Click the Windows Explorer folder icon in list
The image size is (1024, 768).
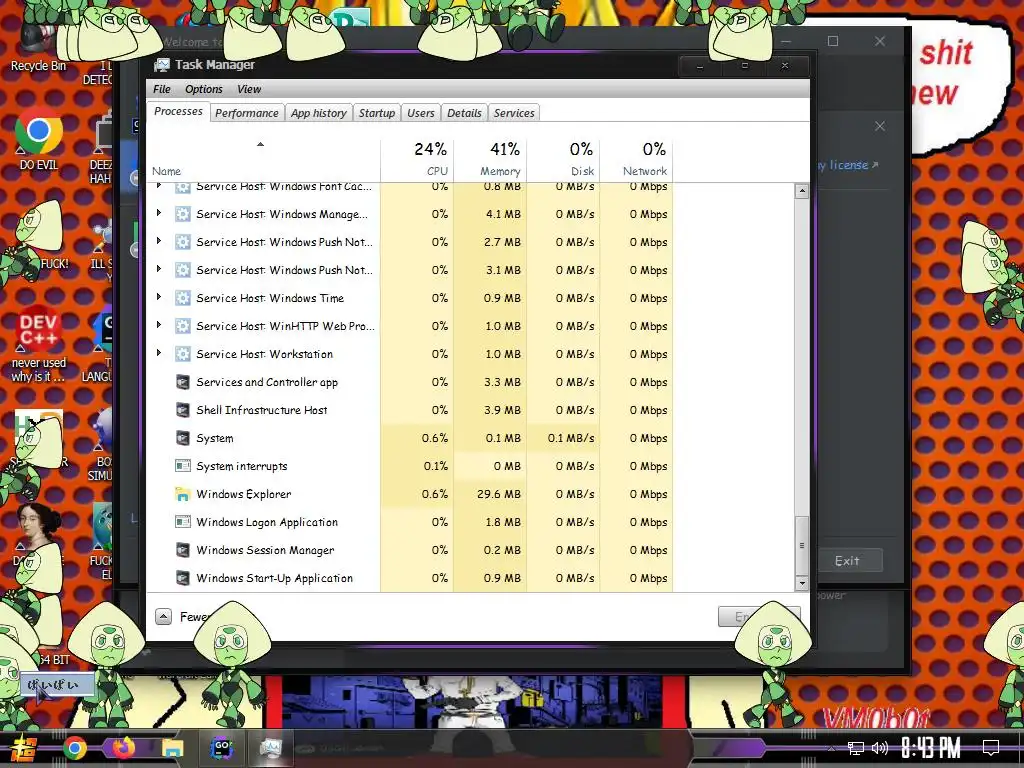point(183,494)
